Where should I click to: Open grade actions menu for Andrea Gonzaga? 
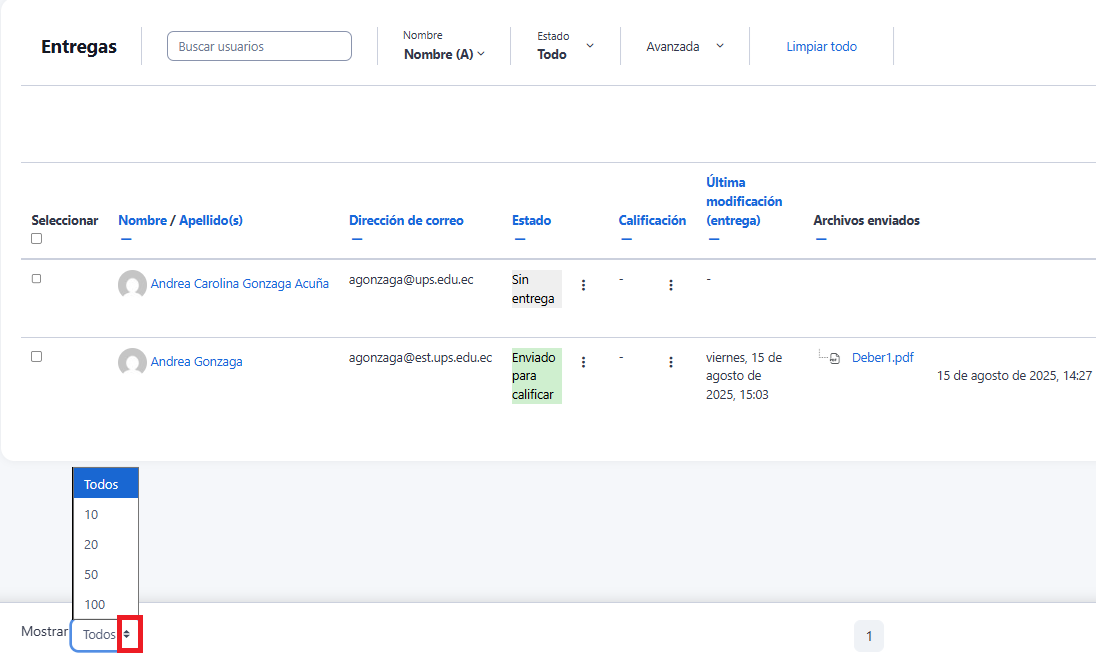point(670,362)
